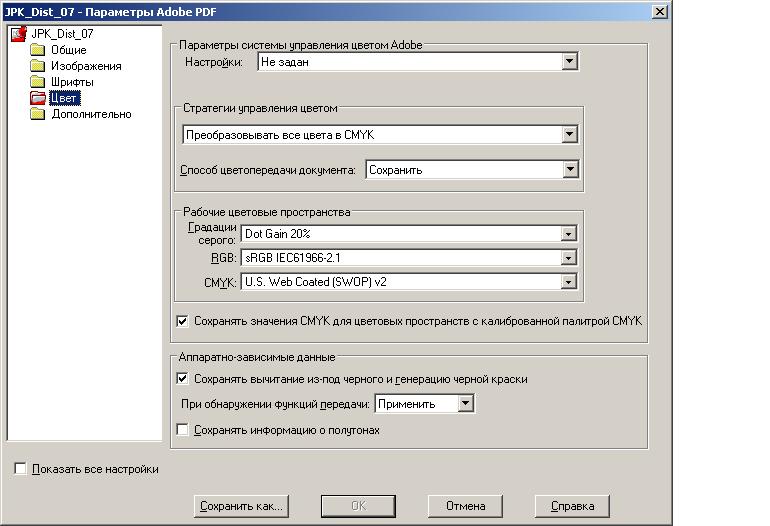This screenshot has width=770, height=526.
Task: Open Способ цветопередачи документа dropdown arrow
Action: point(570,169)
